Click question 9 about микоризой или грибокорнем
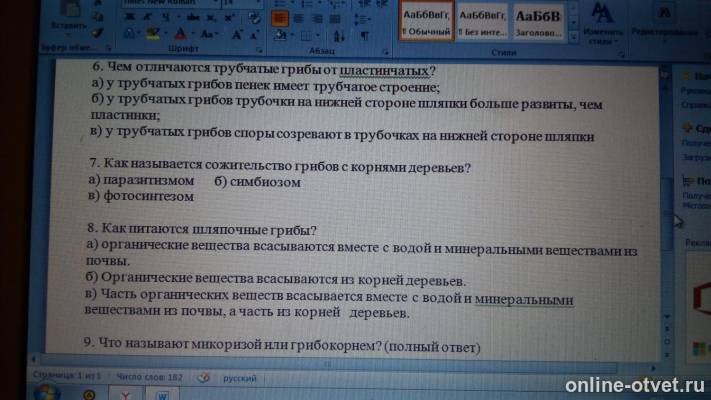 click(282, 345)
